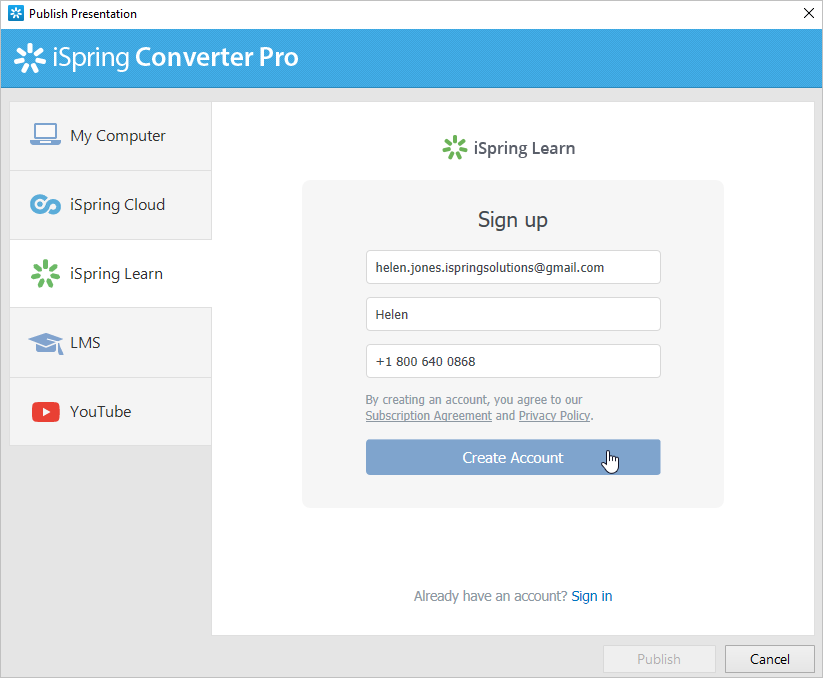The width and height of the screenshot is (823, 678).
Task: Click the iSpring Cloud infinity icon
Action: [45, 205]
